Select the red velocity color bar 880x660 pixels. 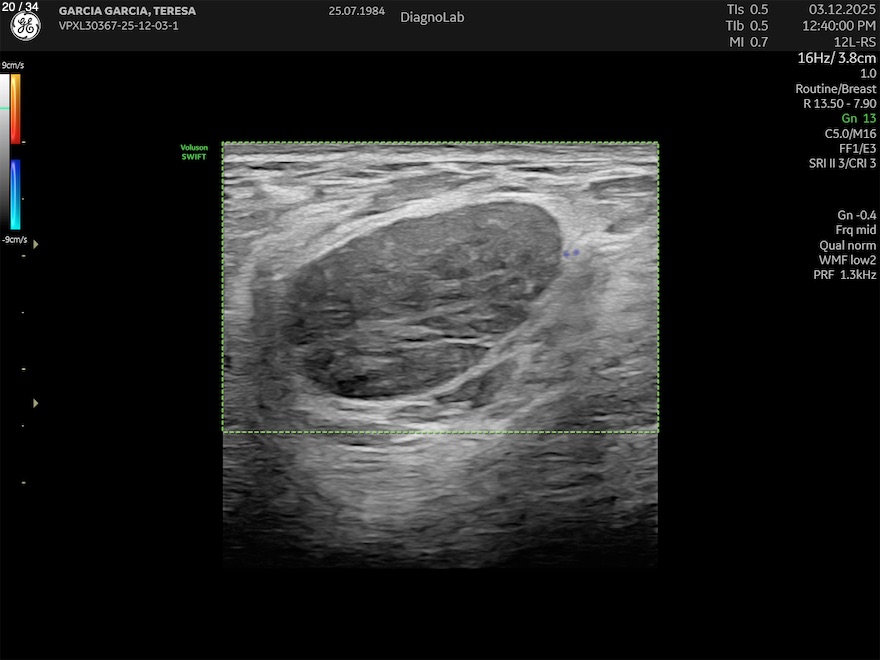[x=16, y=108]
